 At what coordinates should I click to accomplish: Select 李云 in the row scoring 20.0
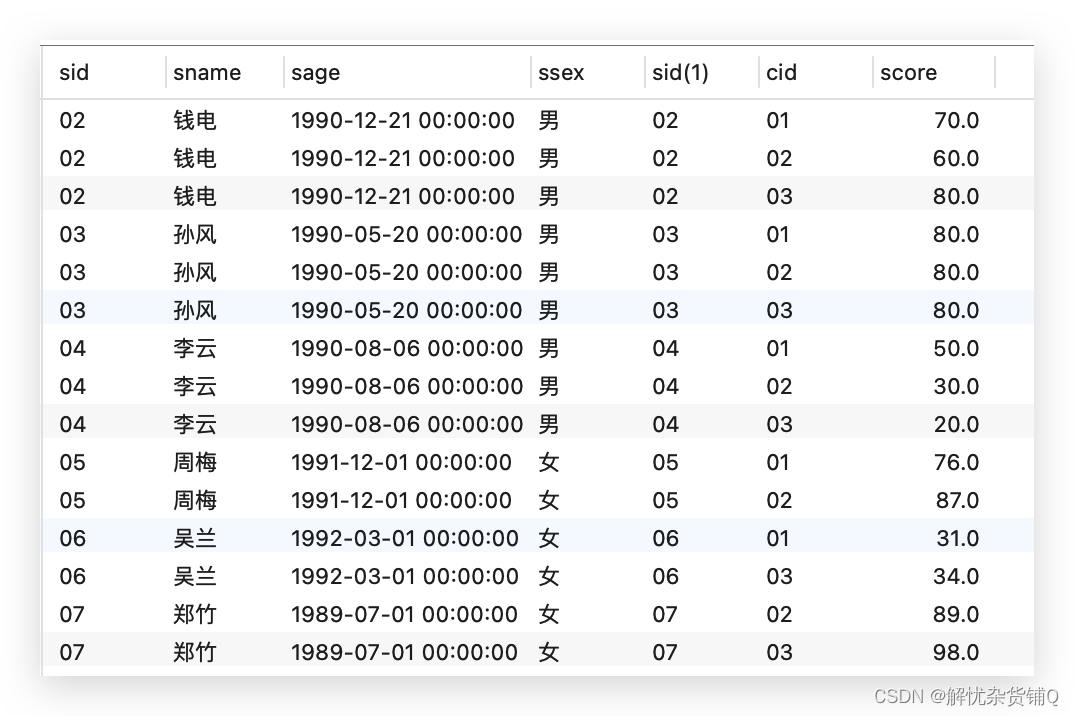[195, 425]
